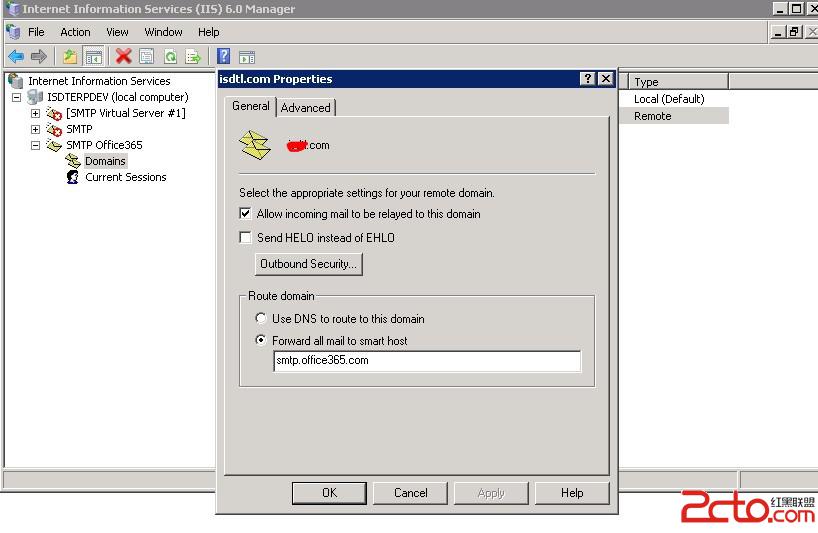The width and height of the screenshot is (818, 533).
Task: Switch to the General tab
Action: (x=251, y=106)
